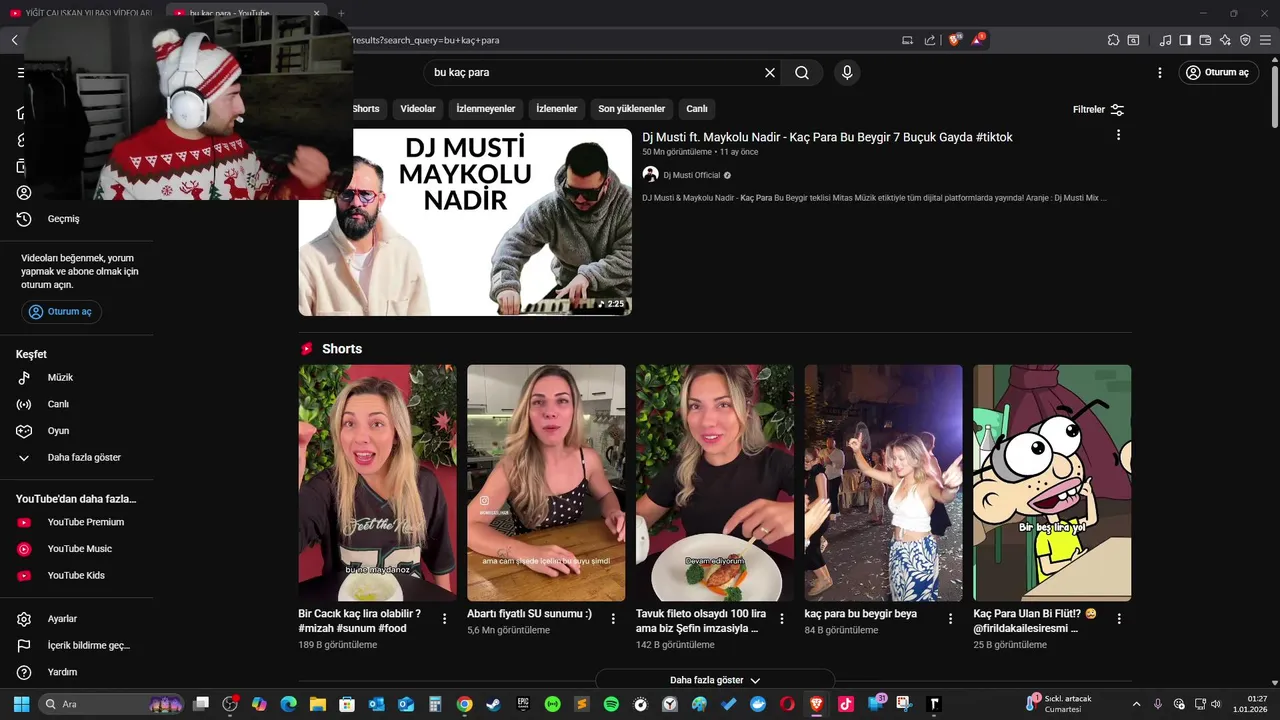
Task: Select the İzlenmeyenler filter chip
Action: click(486, 109)
